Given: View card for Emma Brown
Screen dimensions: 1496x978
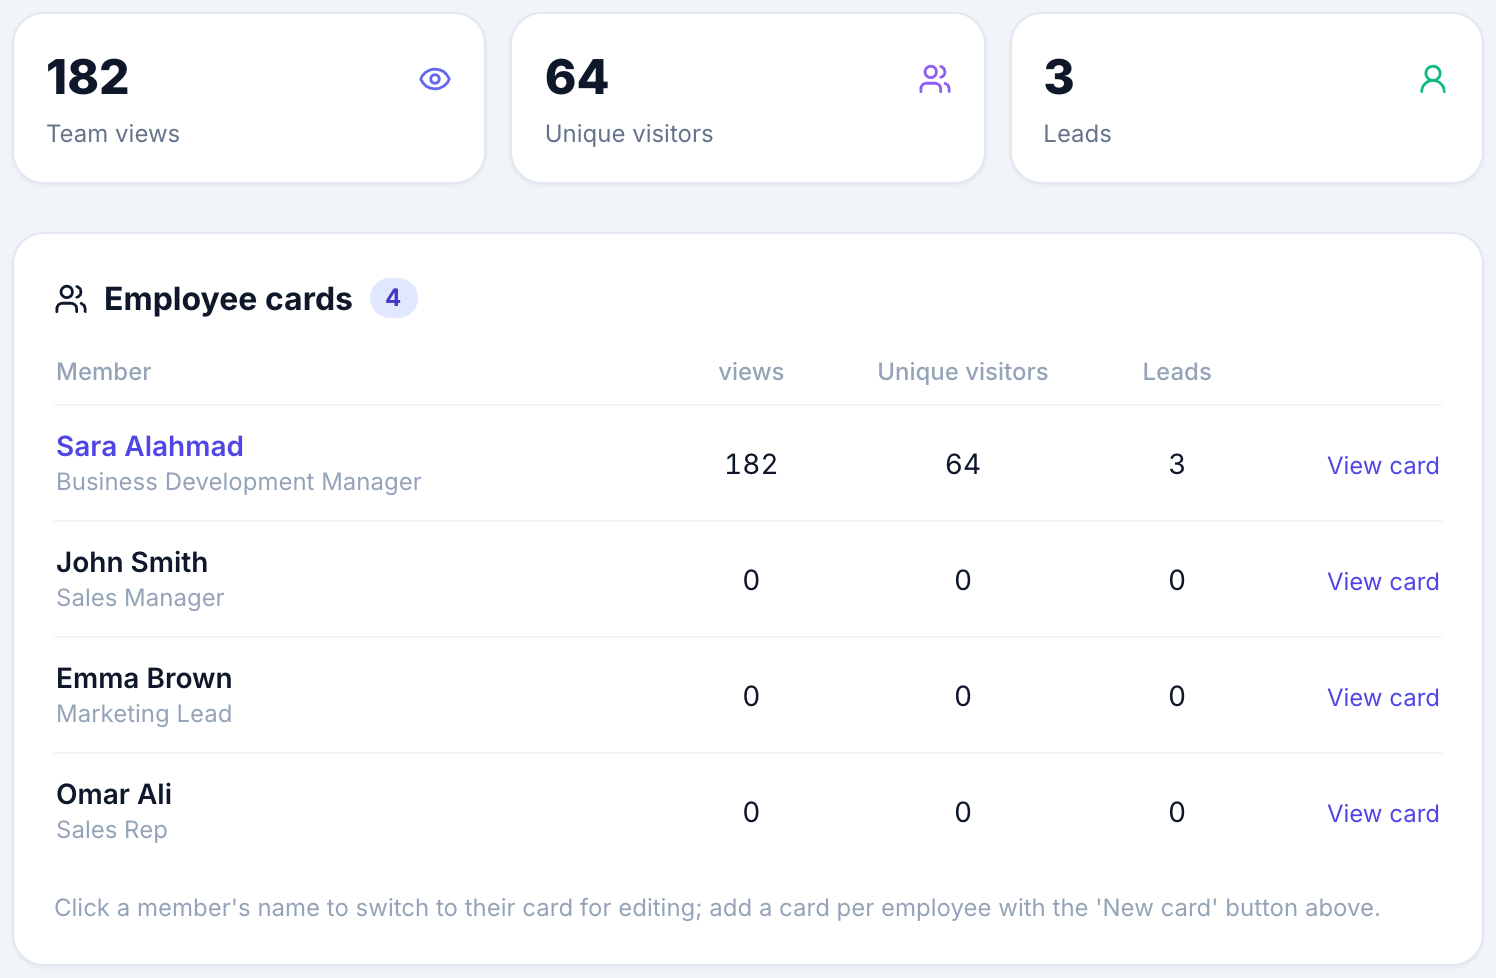Looking at the screenshot, I should point(1383,697).
